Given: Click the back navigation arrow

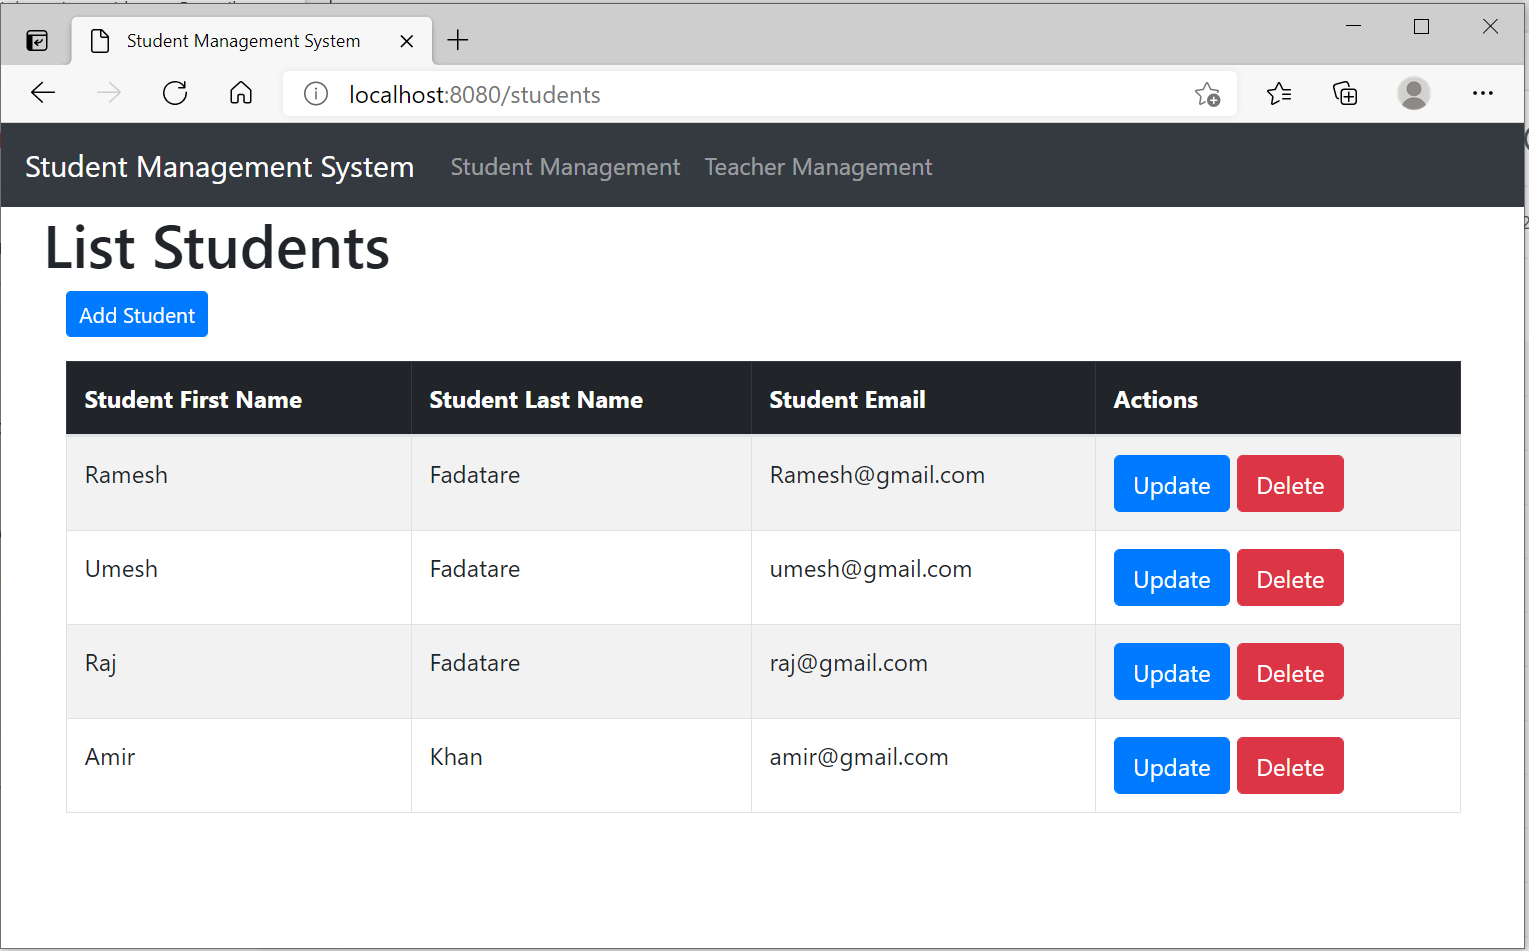Looking at the screenshot, I should 43,92.
